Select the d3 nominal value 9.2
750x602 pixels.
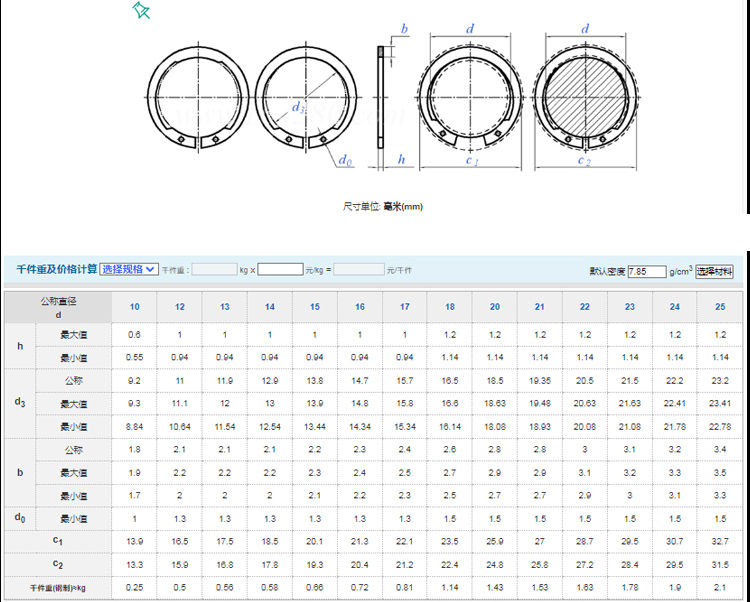135,381
